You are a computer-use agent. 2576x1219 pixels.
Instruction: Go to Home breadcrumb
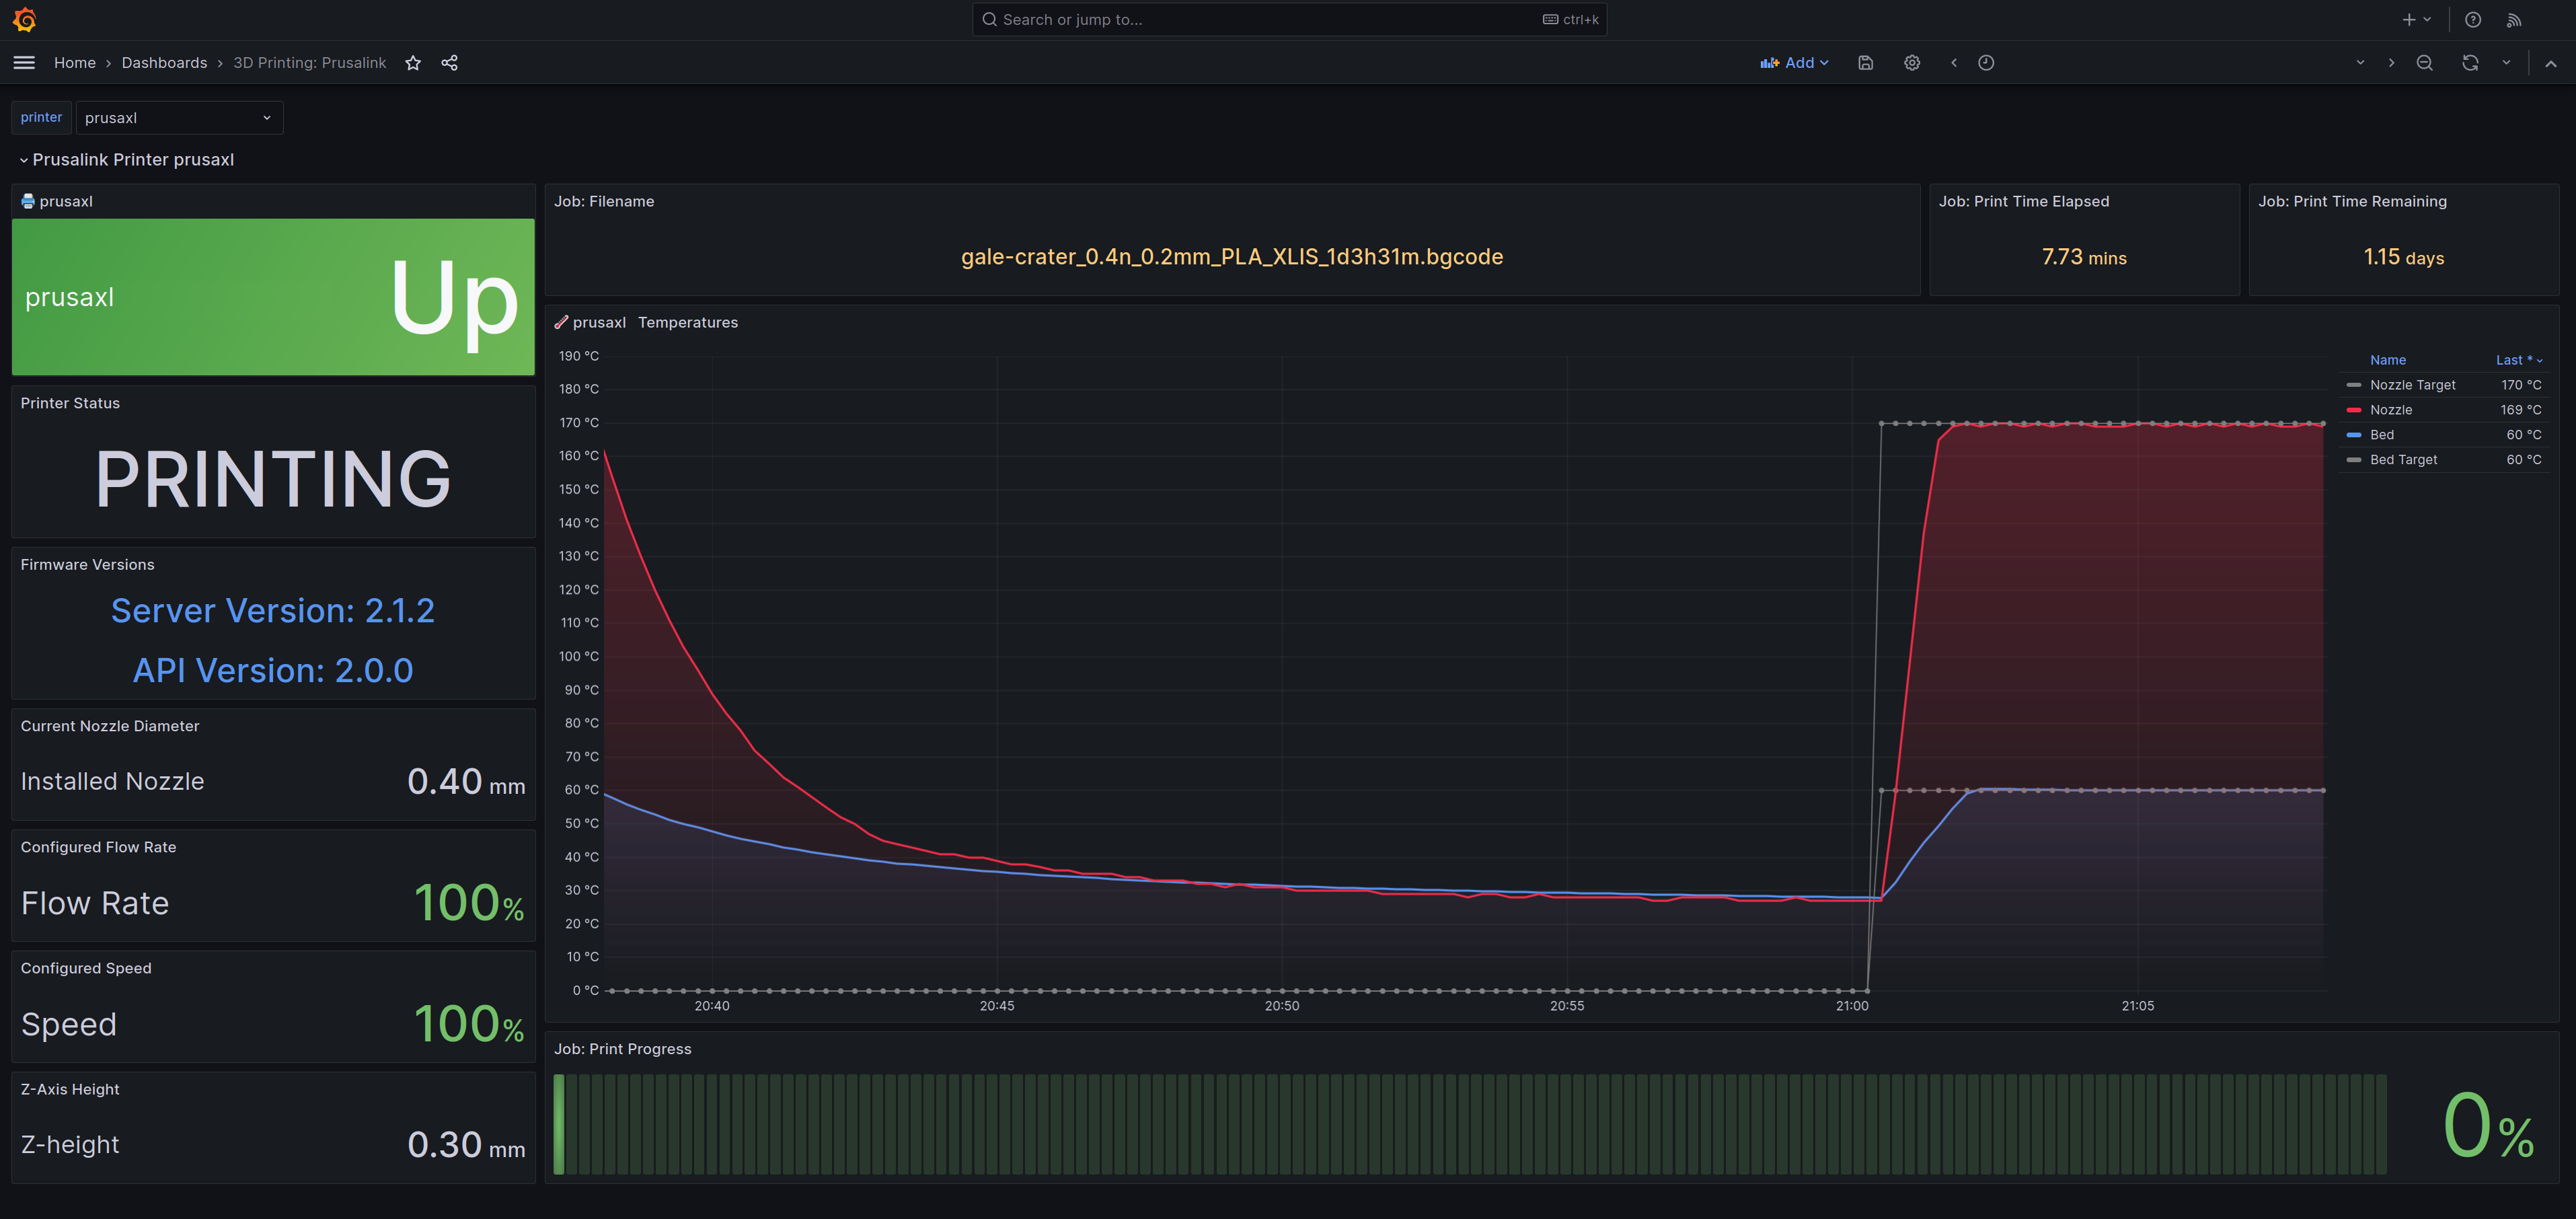pyautogui.click(x=75, y=63)
